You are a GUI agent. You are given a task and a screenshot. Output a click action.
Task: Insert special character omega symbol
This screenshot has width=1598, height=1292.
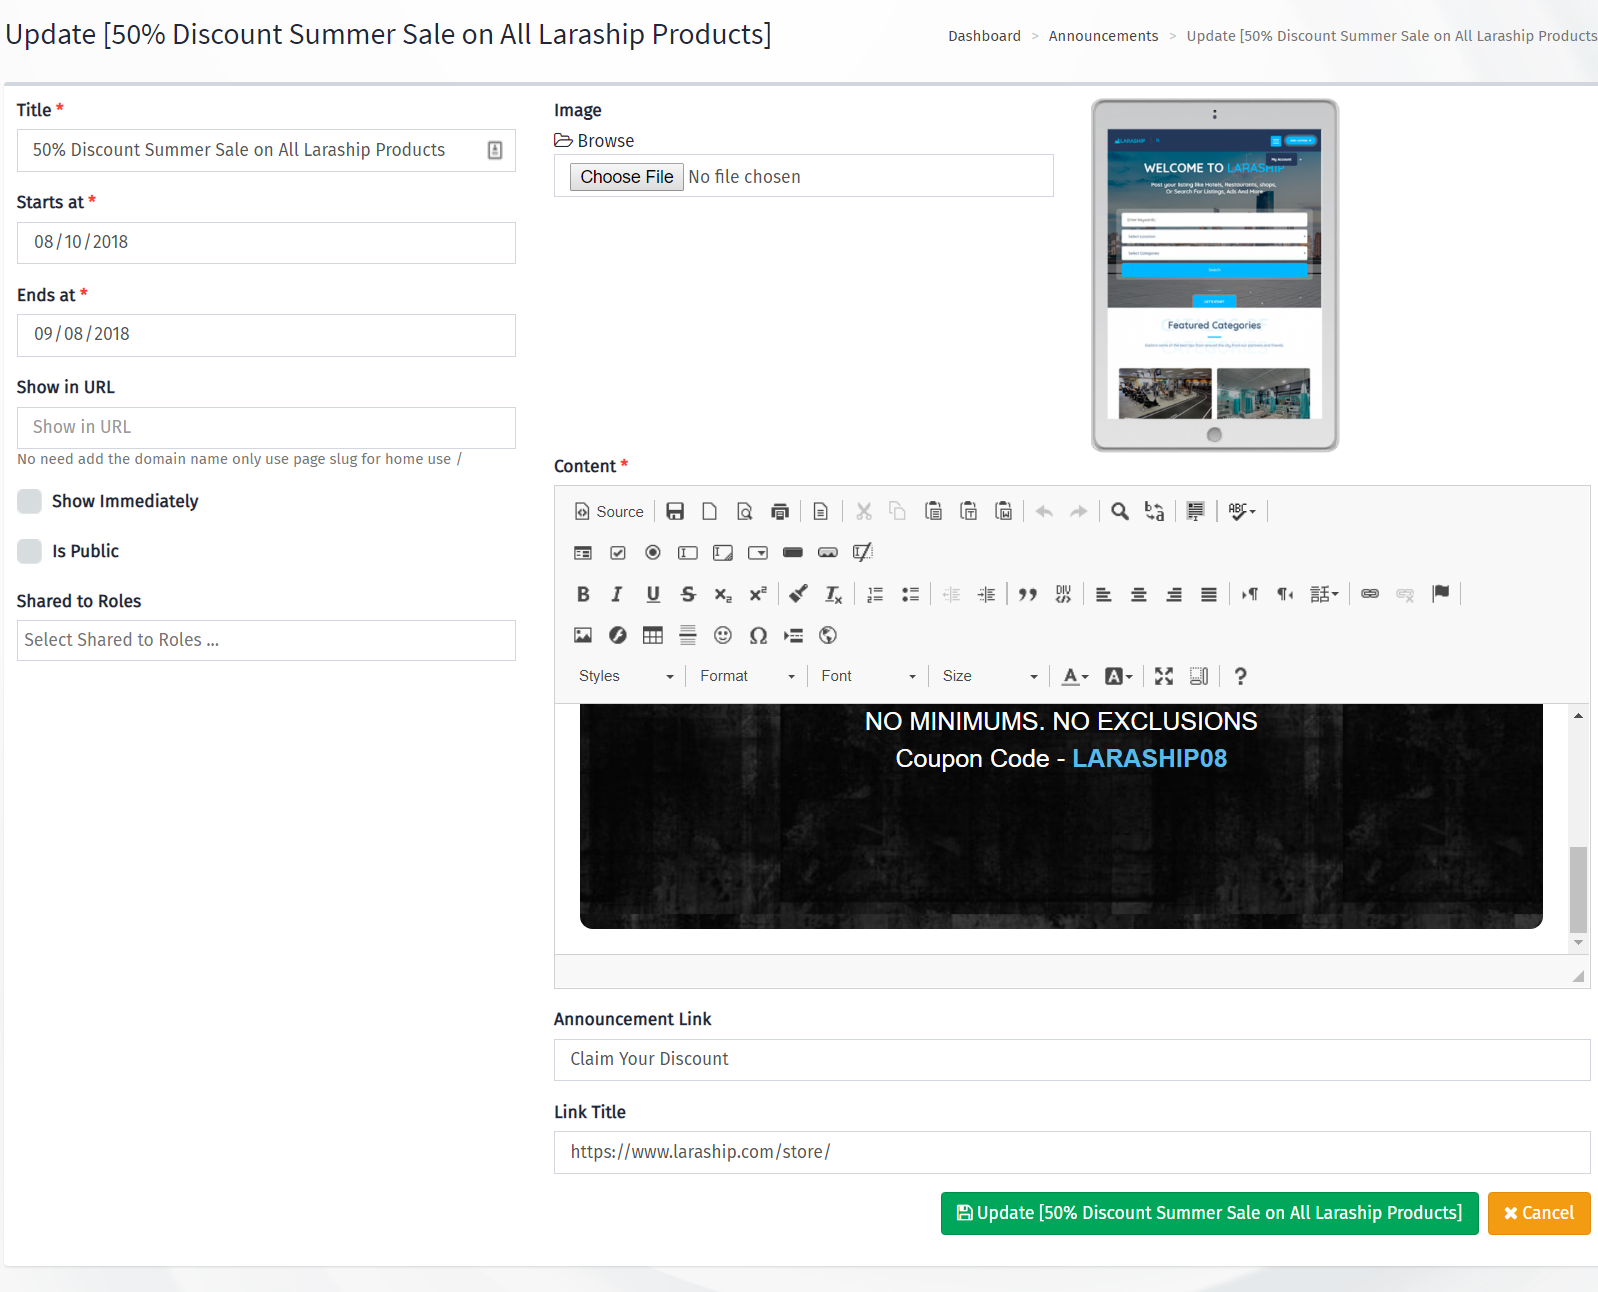(758, 635)
